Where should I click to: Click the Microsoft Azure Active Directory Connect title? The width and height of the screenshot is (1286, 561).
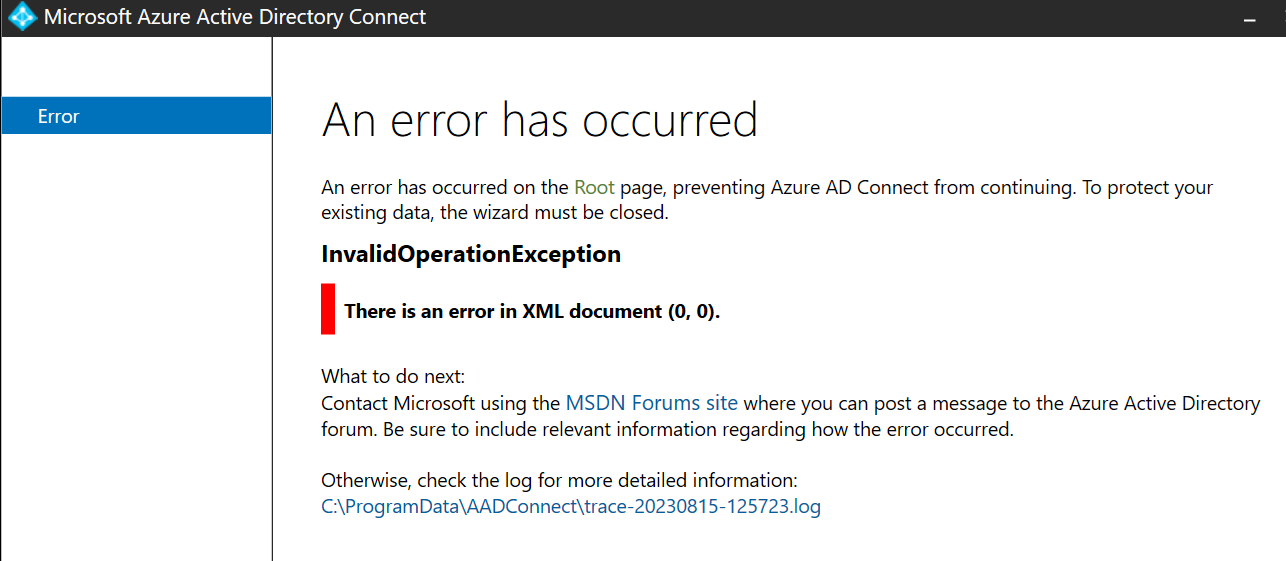point(235,17)
